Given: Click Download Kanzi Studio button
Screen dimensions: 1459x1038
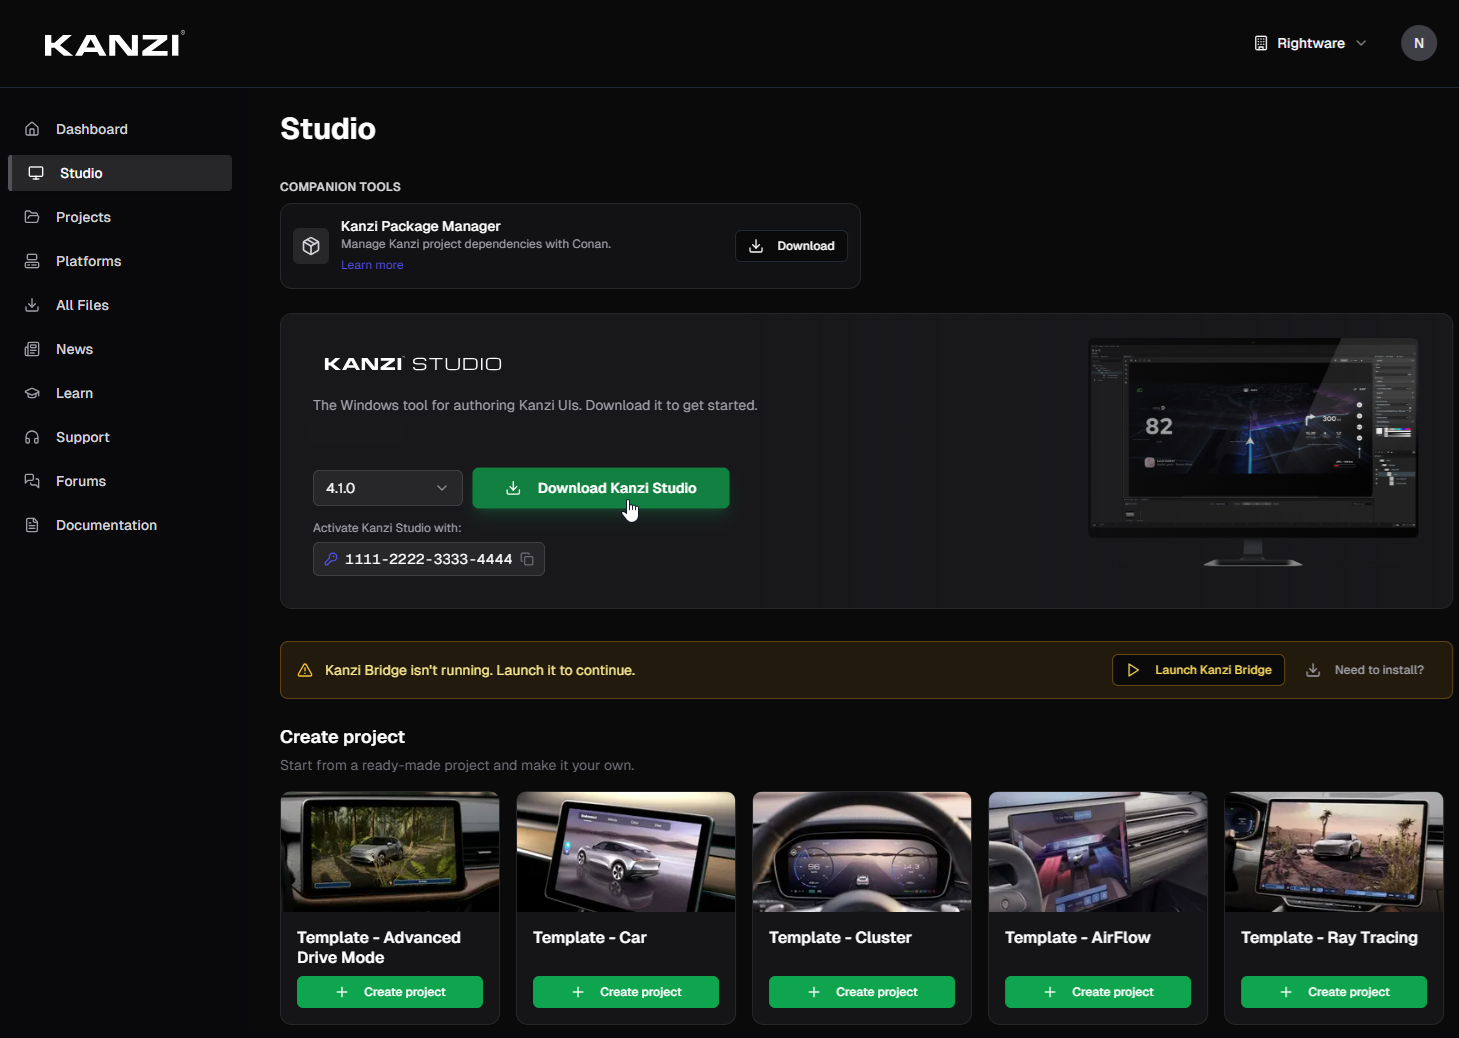Looking at the screenshot, I should [x=601, y=488].
